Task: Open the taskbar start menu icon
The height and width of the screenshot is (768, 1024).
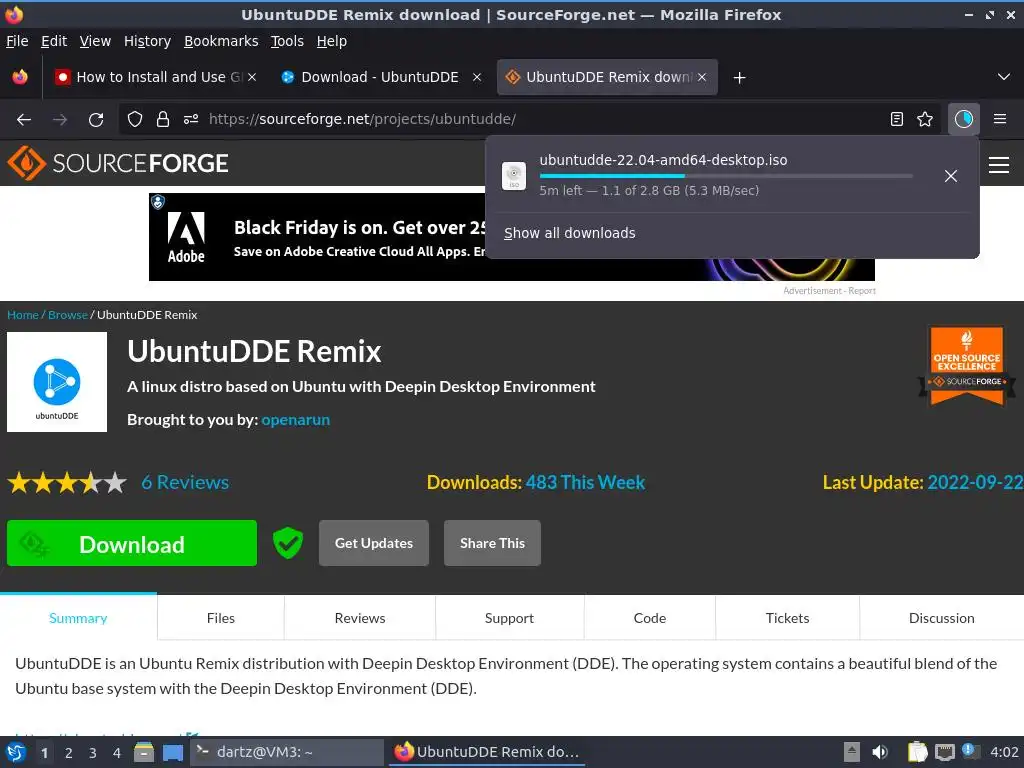Action: (x=16, y=752)
